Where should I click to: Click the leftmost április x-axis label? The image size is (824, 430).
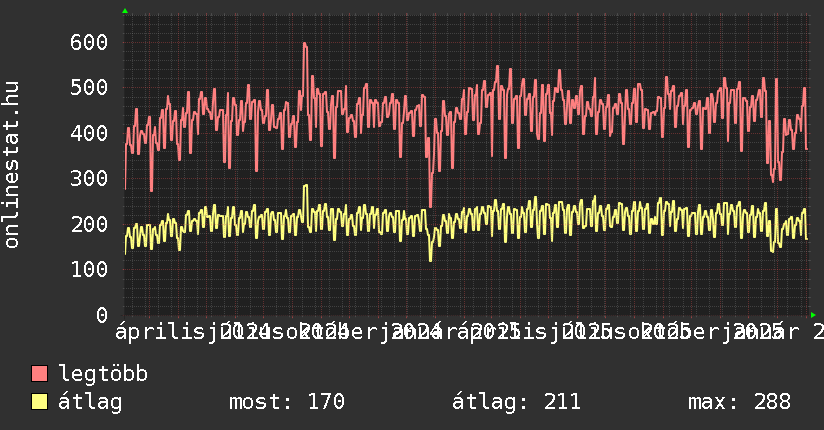click(x=160, y=331)
